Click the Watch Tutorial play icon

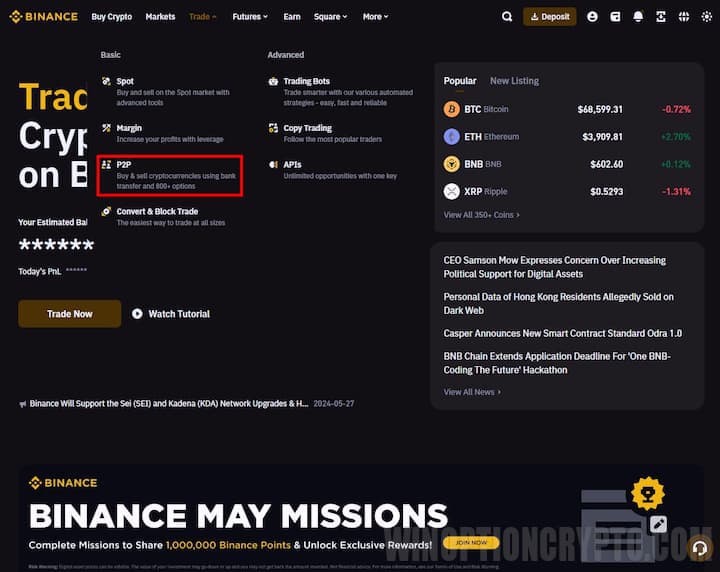click(138, 314)
